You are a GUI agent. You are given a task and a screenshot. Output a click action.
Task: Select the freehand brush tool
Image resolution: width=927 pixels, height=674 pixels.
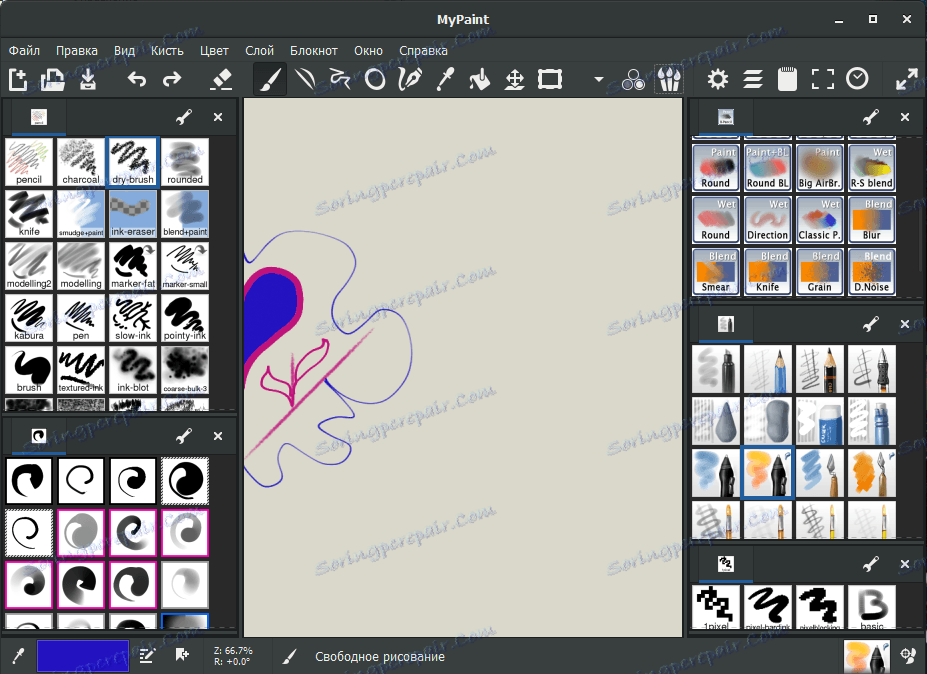[269, 79]
